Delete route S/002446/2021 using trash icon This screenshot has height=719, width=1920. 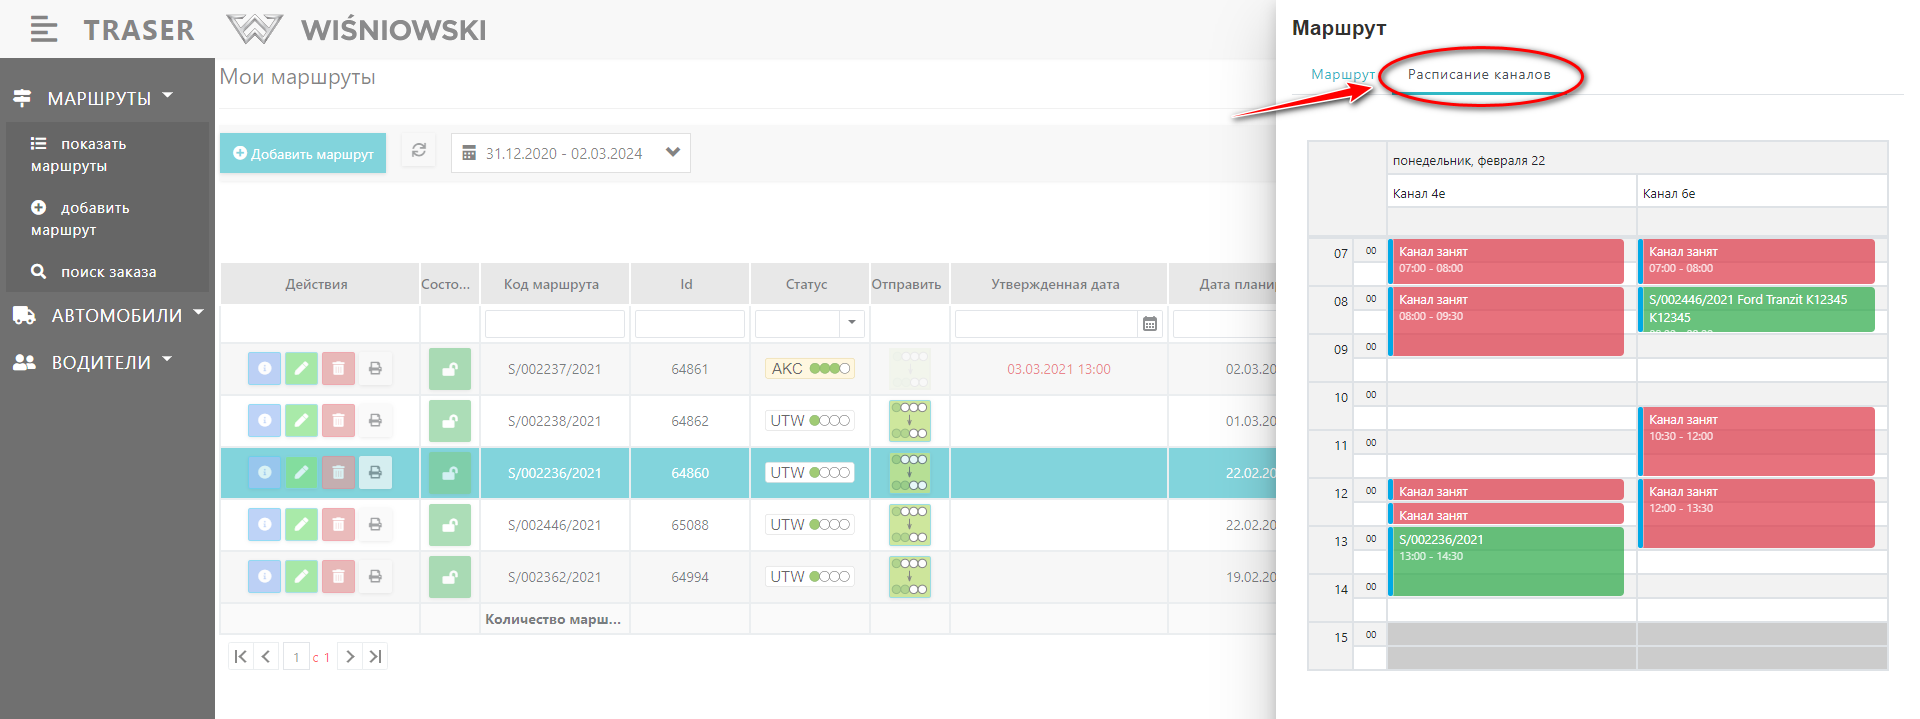[x=338, y=525]
